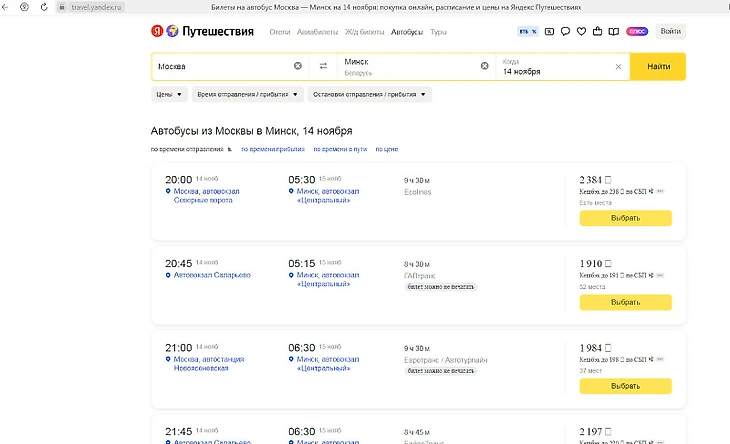Expand Время отправления / прибытия filter
The width and height of the screenshot is (730, 444).
point(248,94)
